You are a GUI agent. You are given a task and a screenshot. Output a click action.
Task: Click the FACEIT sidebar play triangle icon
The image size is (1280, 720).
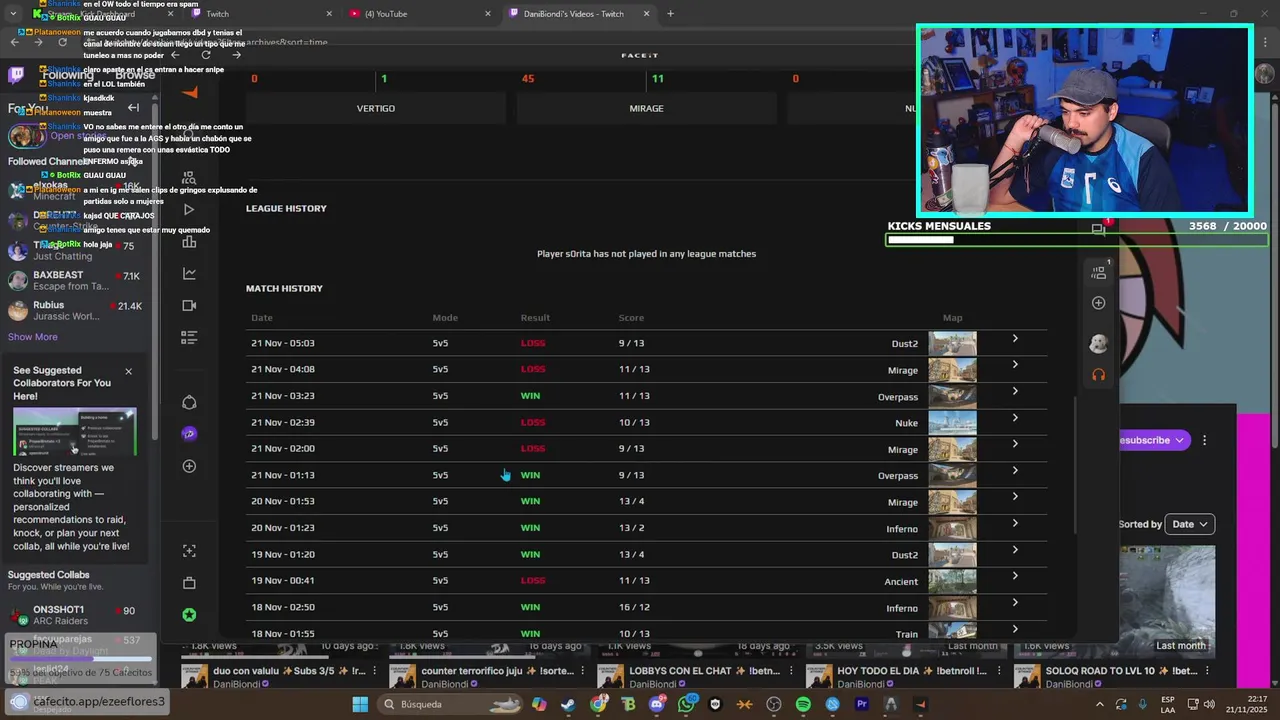click(189, 210)
